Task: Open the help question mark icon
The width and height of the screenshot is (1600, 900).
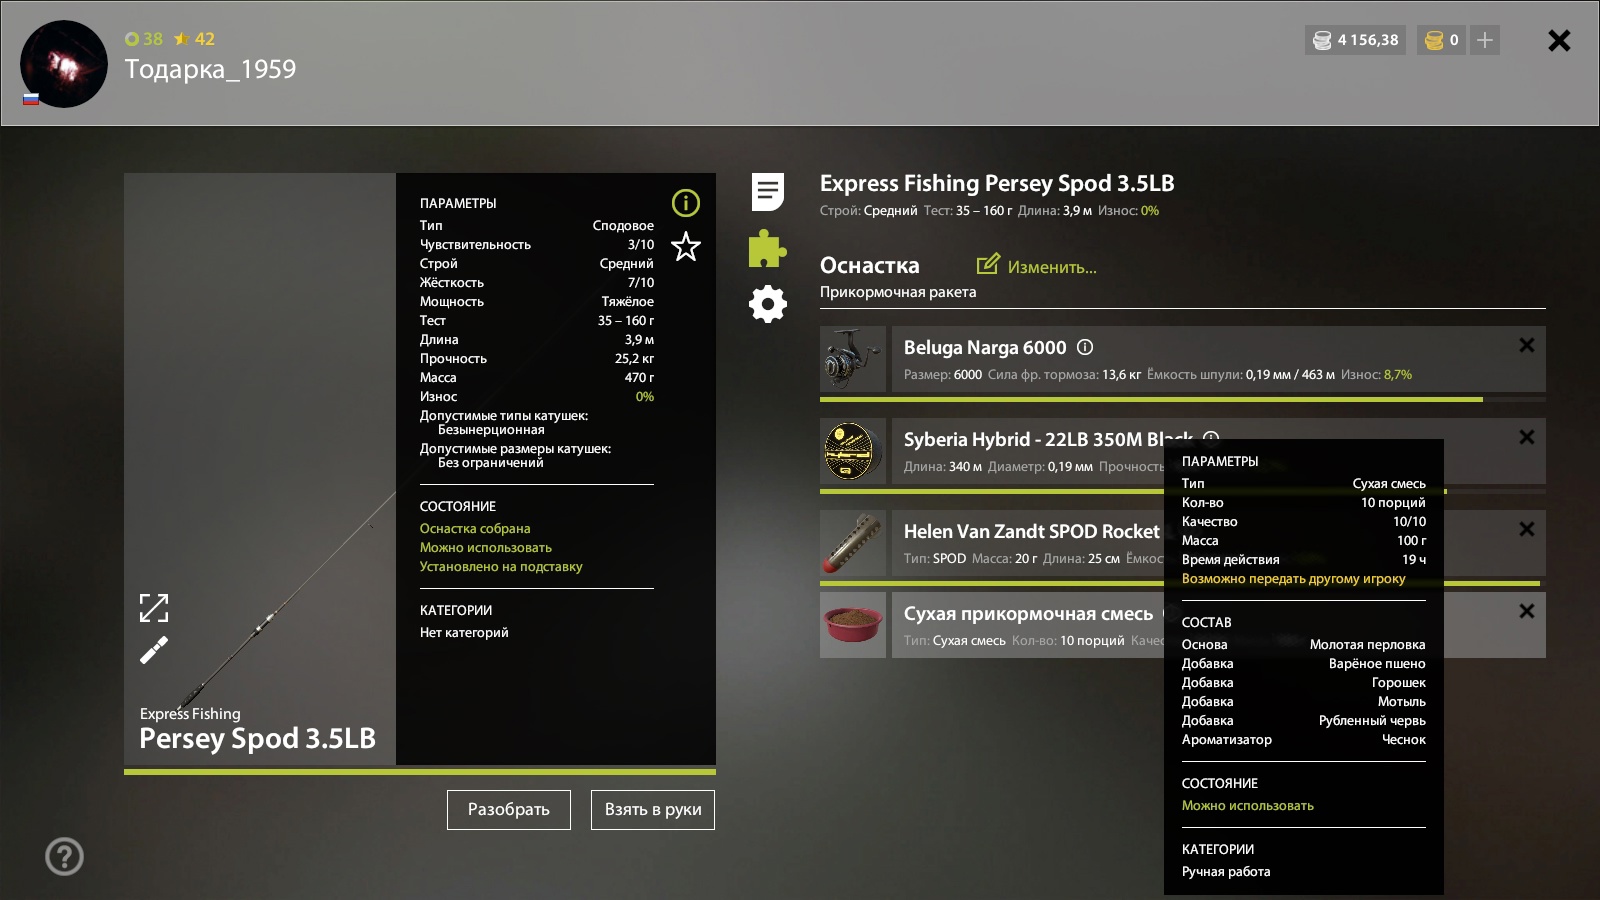Action: pyautogui.click(x=65, y=856)
